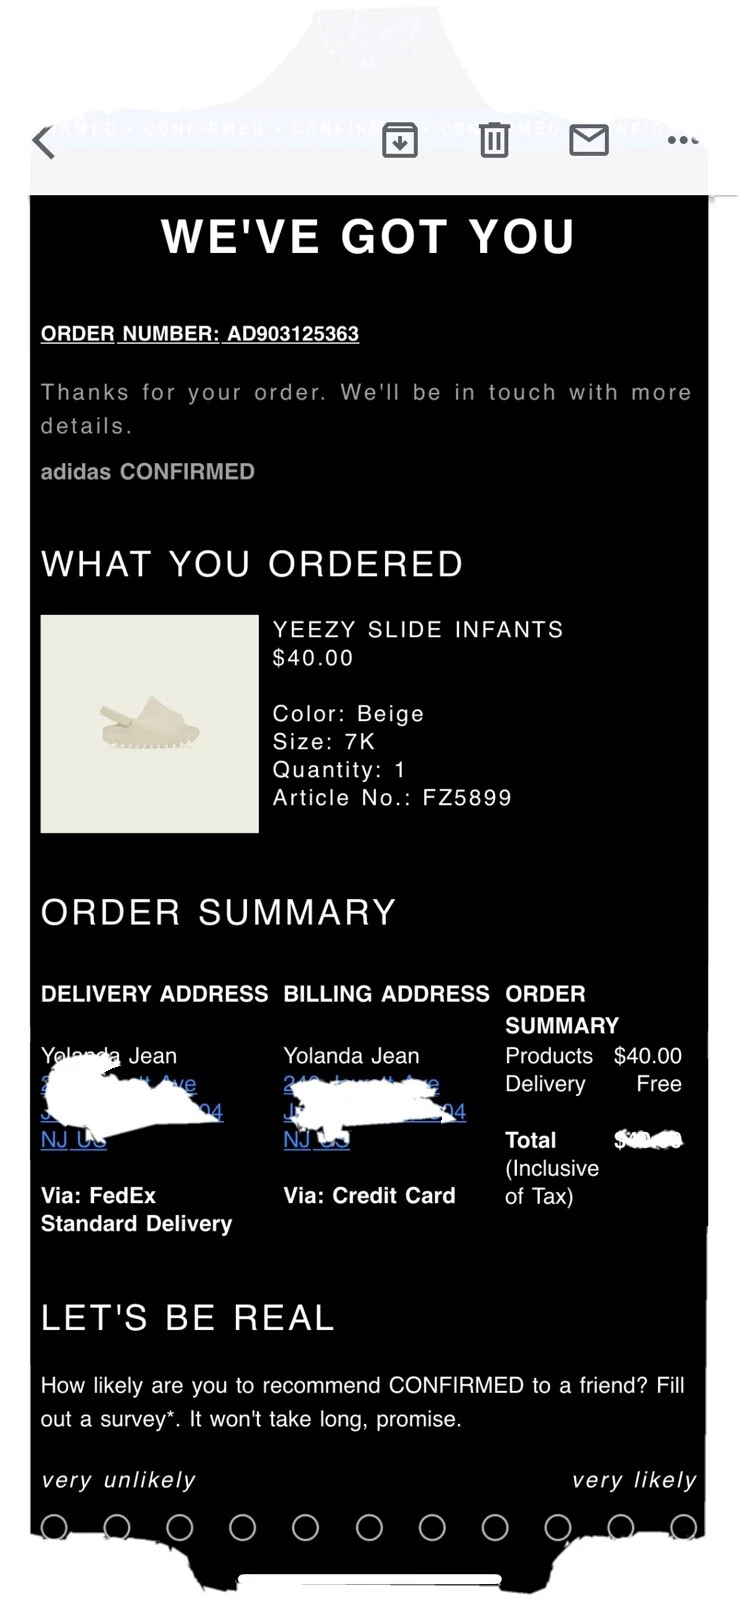Tap the home indicator bar at bottom

pyautogui.click(x=369, y=1580)
